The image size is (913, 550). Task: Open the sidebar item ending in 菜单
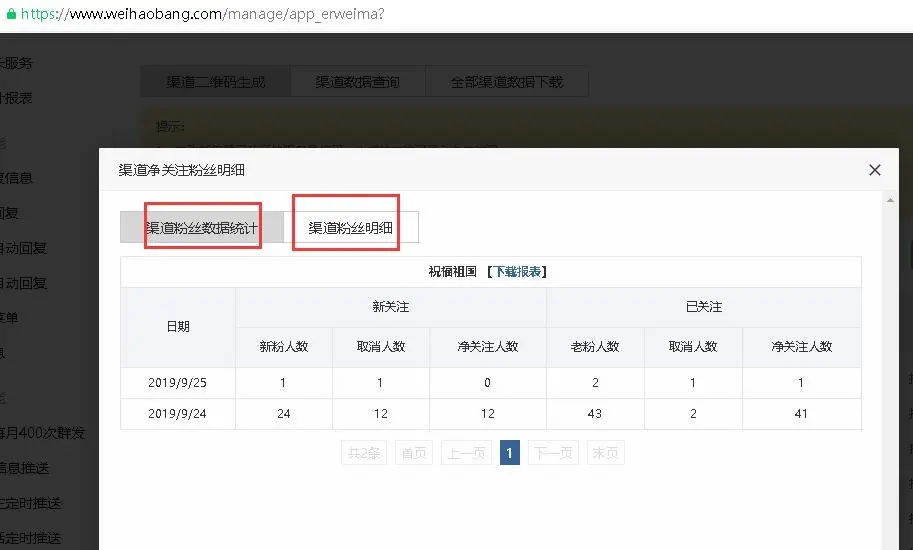9,318
